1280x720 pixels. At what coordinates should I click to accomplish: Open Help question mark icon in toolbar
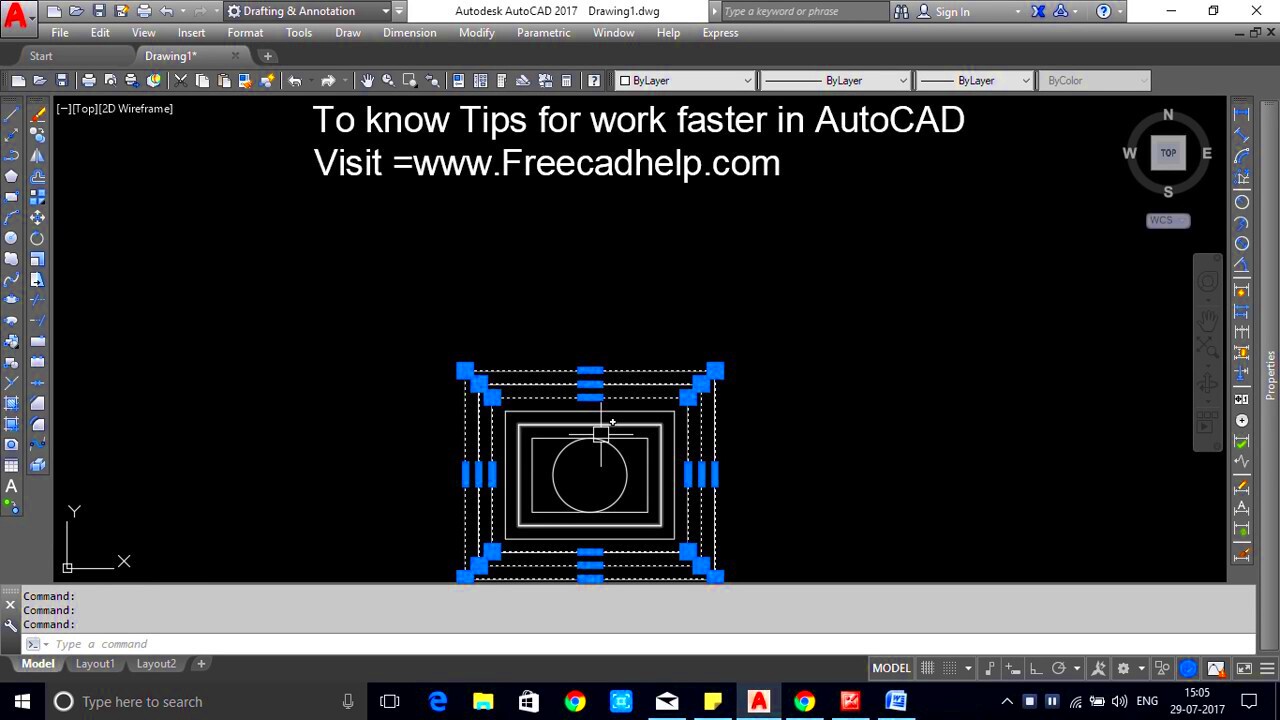coord(594,81)
